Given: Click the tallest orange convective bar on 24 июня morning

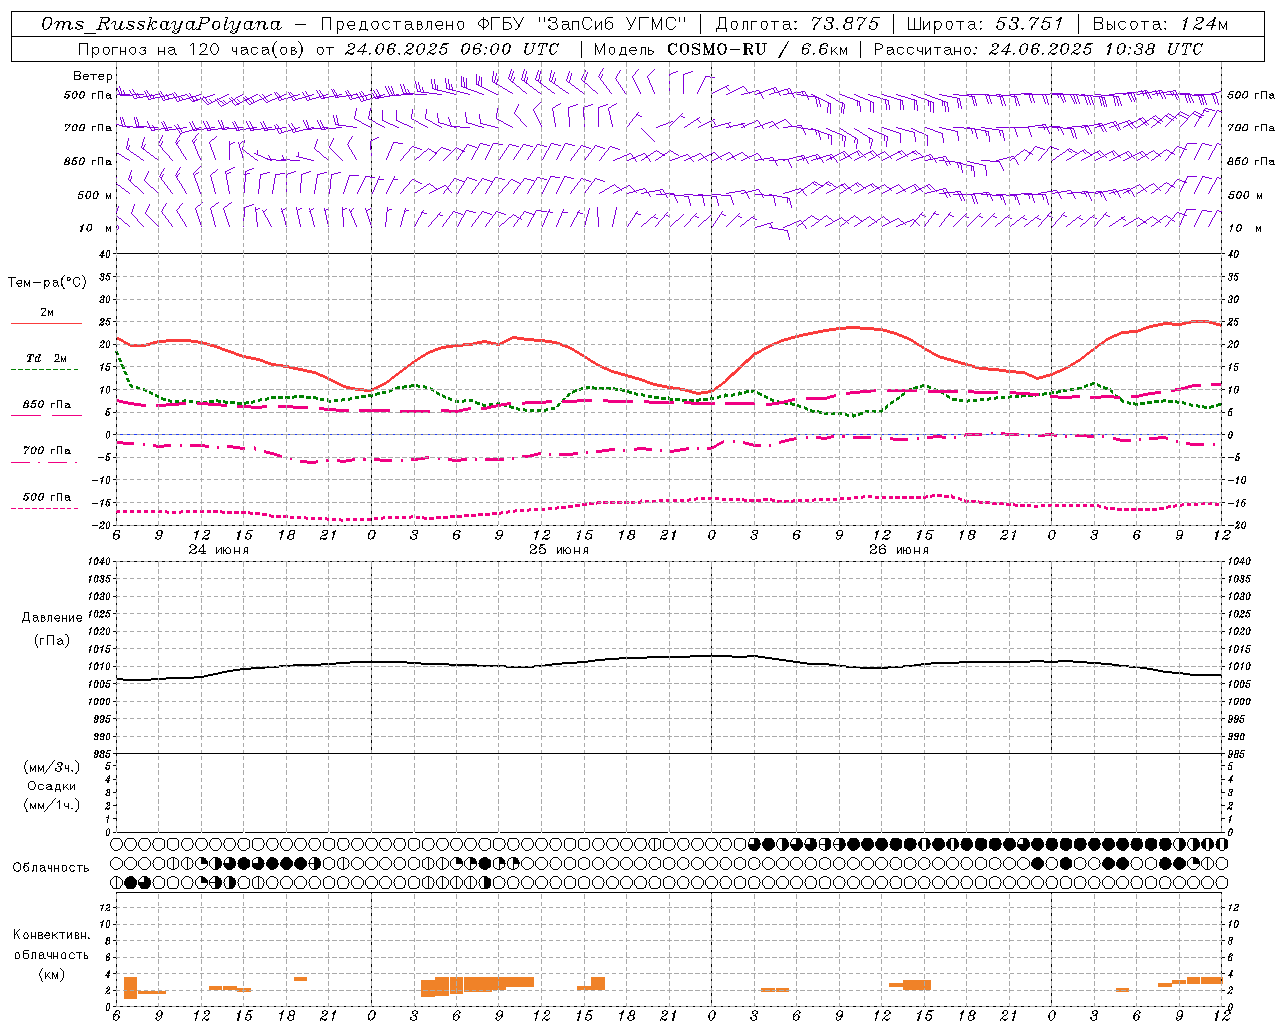Looking at the screenshot, I should [x=130, y=987].
